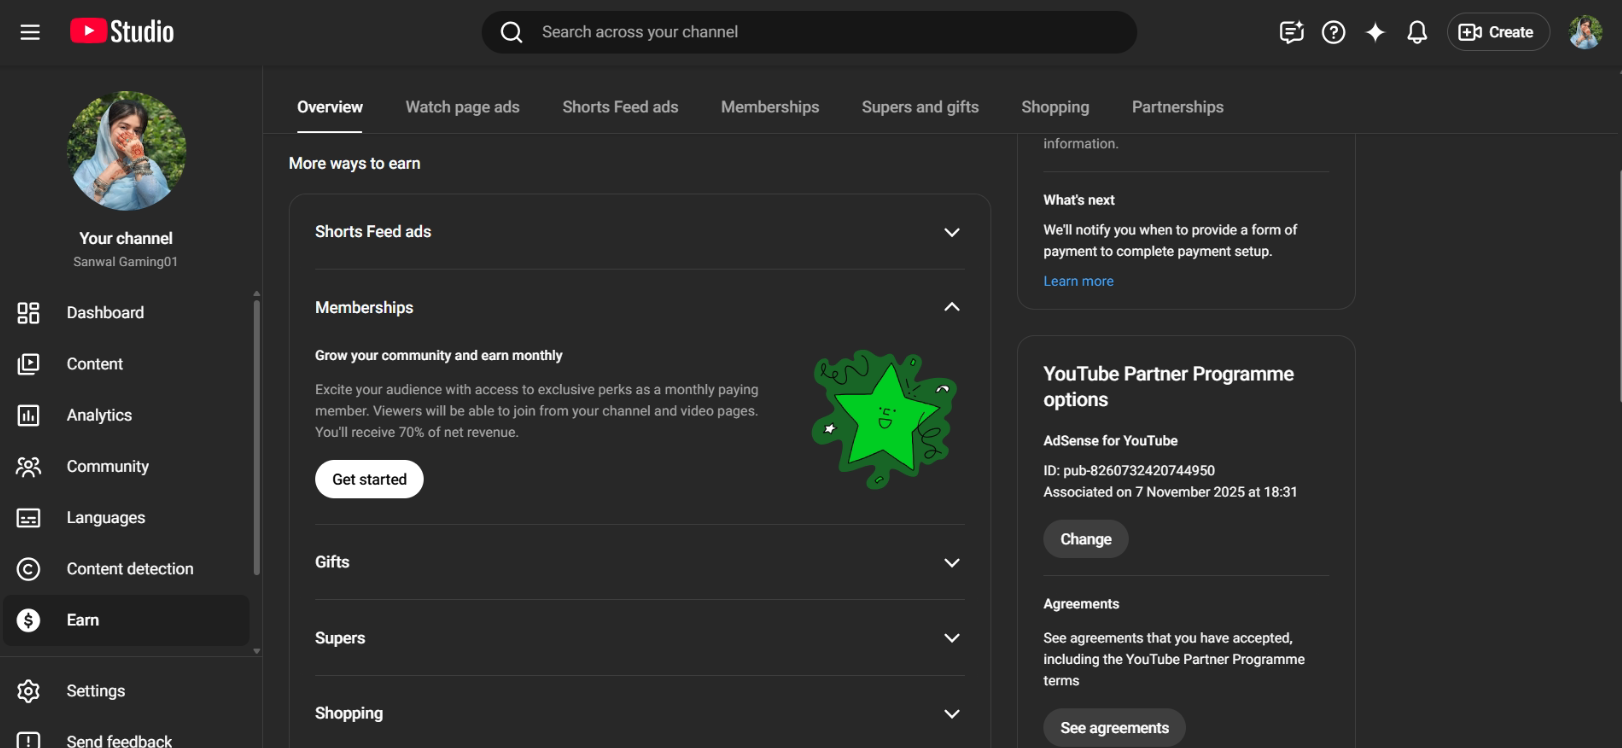Click the Languages subtitles icon
Viewport: 1622px width, 748px height.
pyautogui.click(x=28, y=518)
